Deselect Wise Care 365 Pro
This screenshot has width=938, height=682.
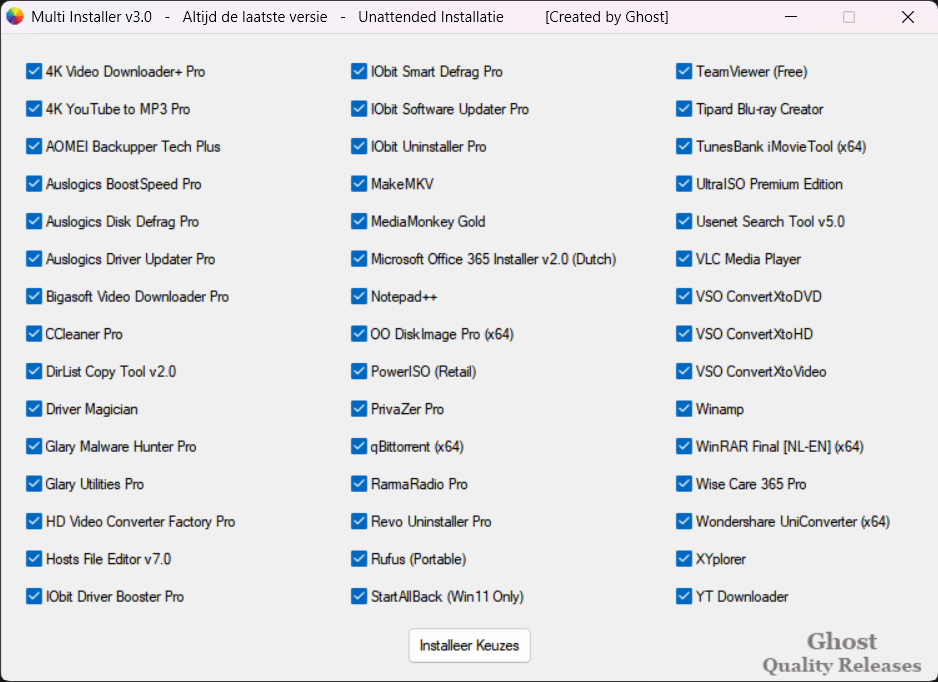(684, 484)
